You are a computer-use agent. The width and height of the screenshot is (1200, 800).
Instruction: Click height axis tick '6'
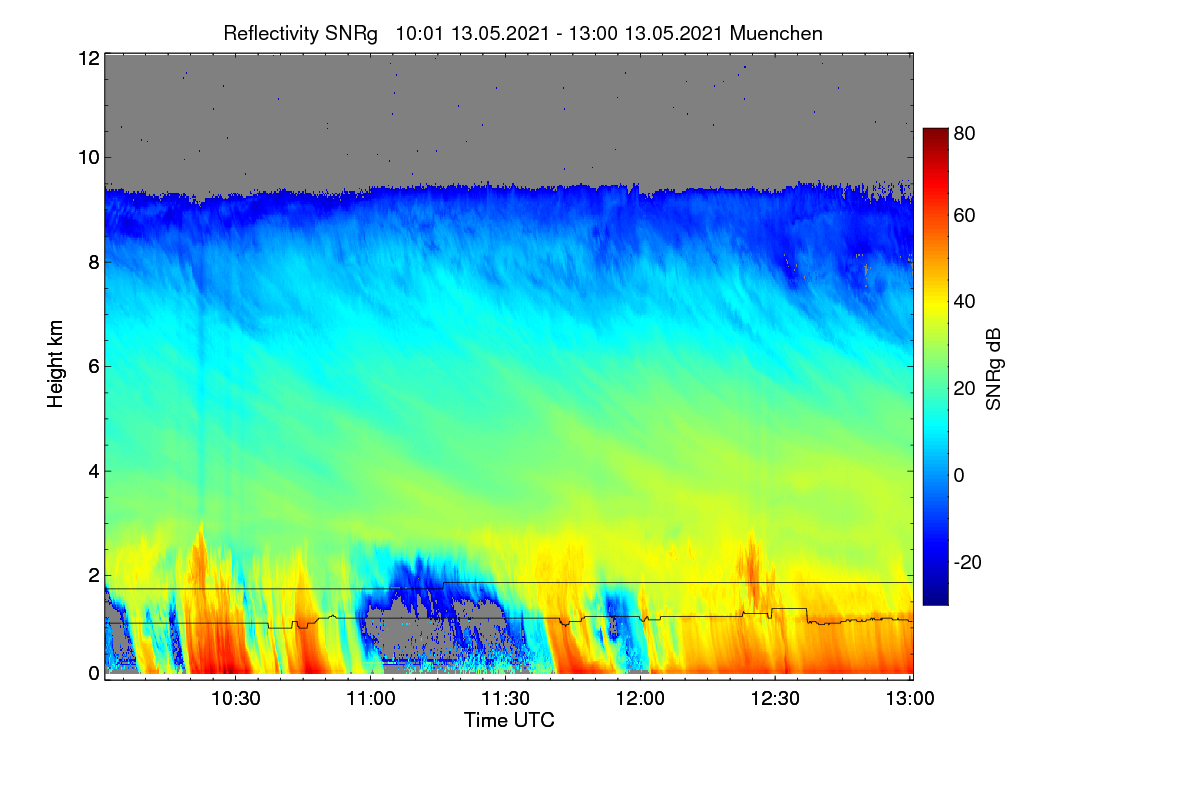pyautogui.click(x=94, y=366)
